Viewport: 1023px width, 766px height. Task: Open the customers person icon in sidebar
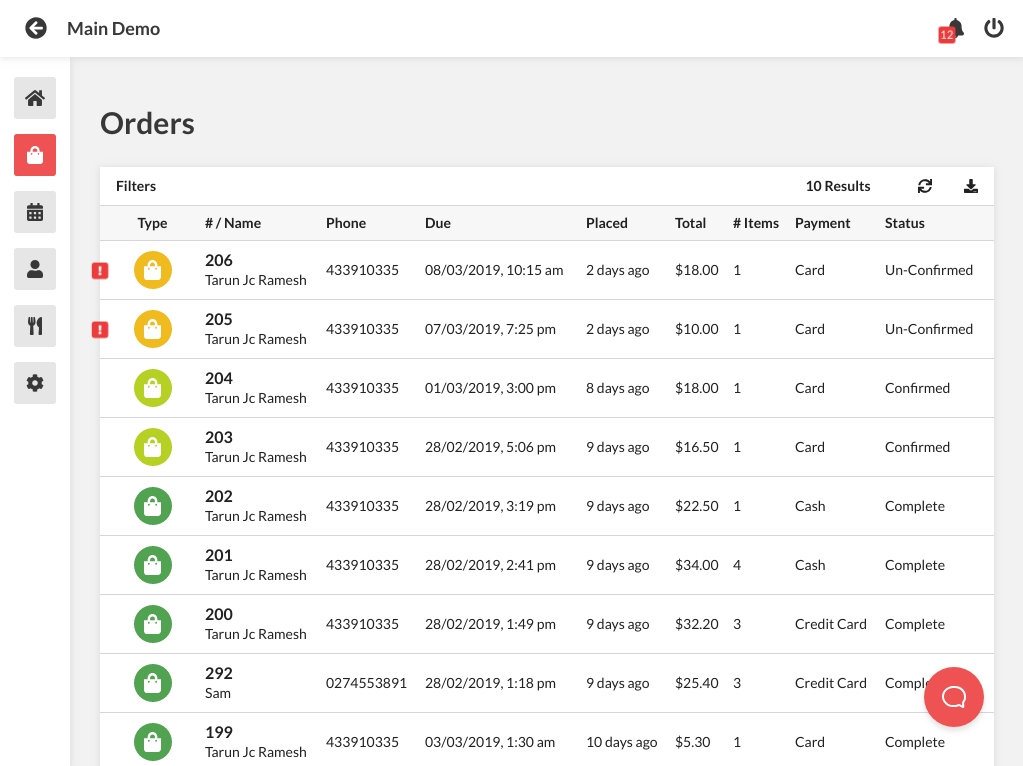tap(35, 269)
